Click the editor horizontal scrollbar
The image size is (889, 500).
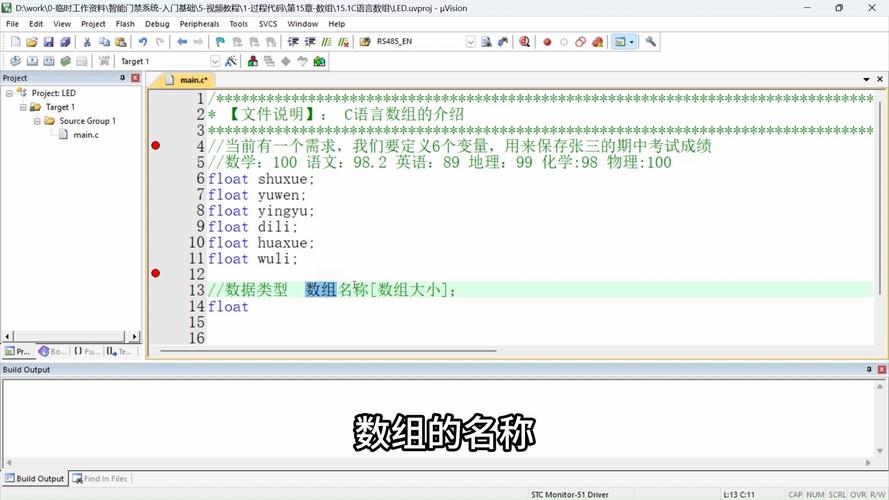(328, 350)
